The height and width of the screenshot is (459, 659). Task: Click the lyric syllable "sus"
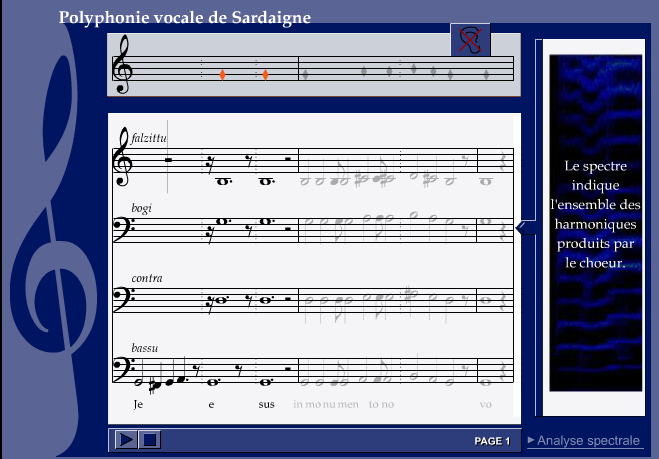265,405
